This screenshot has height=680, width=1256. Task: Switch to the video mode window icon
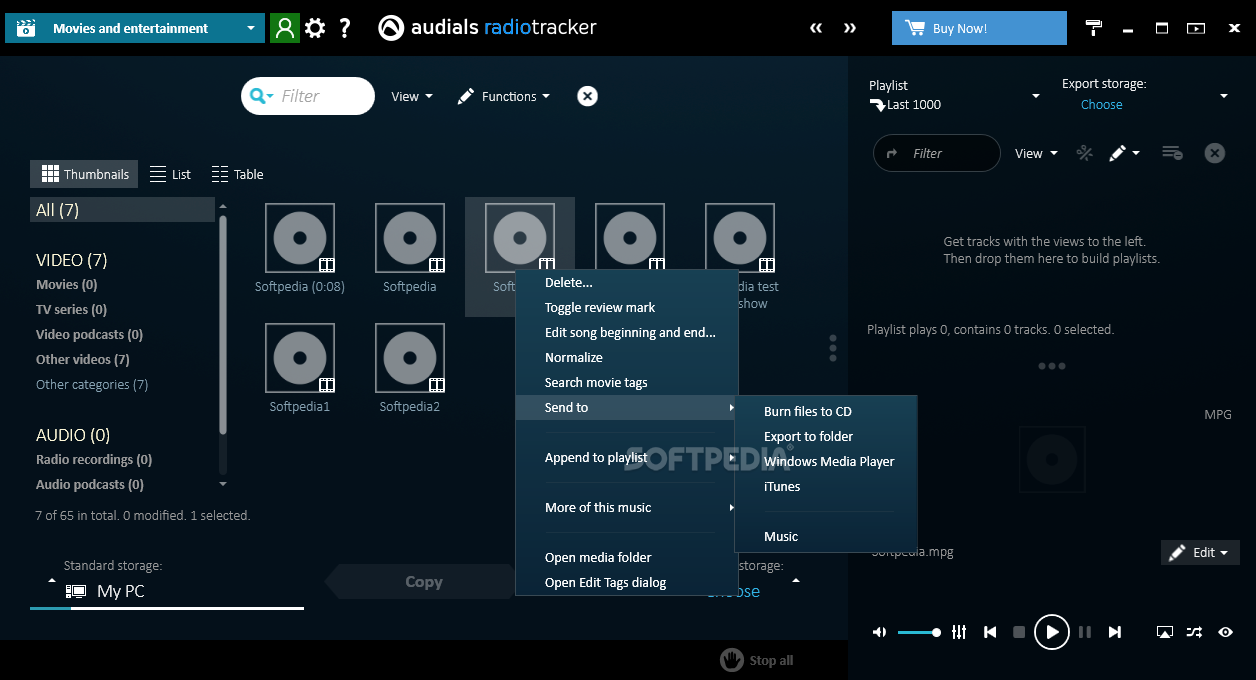click(x=1196, y=28)
